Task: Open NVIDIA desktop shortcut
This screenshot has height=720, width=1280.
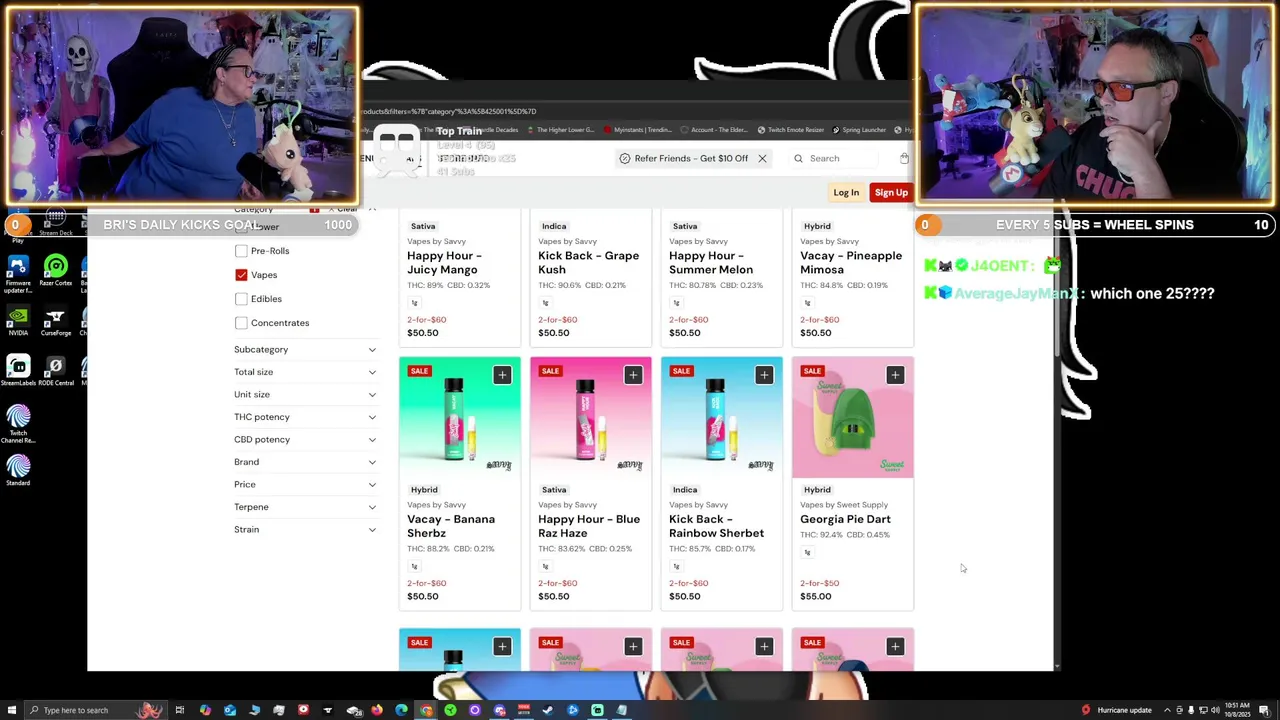Action: pos(17,321)
